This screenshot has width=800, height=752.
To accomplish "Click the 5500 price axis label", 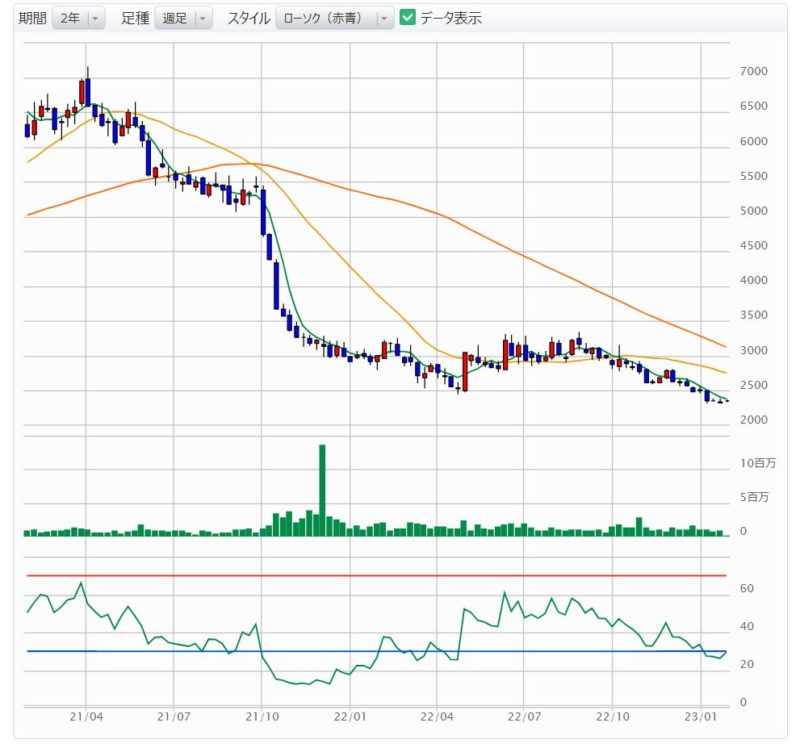I will pyautogui.click(x=754, y=176).
